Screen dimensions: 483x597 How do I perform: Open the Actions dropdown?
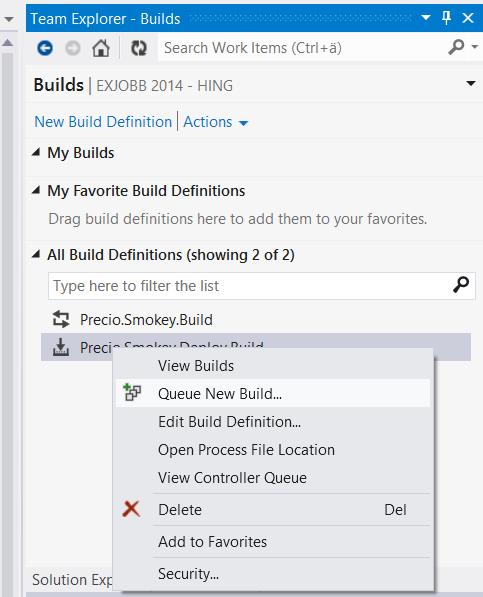215,122
